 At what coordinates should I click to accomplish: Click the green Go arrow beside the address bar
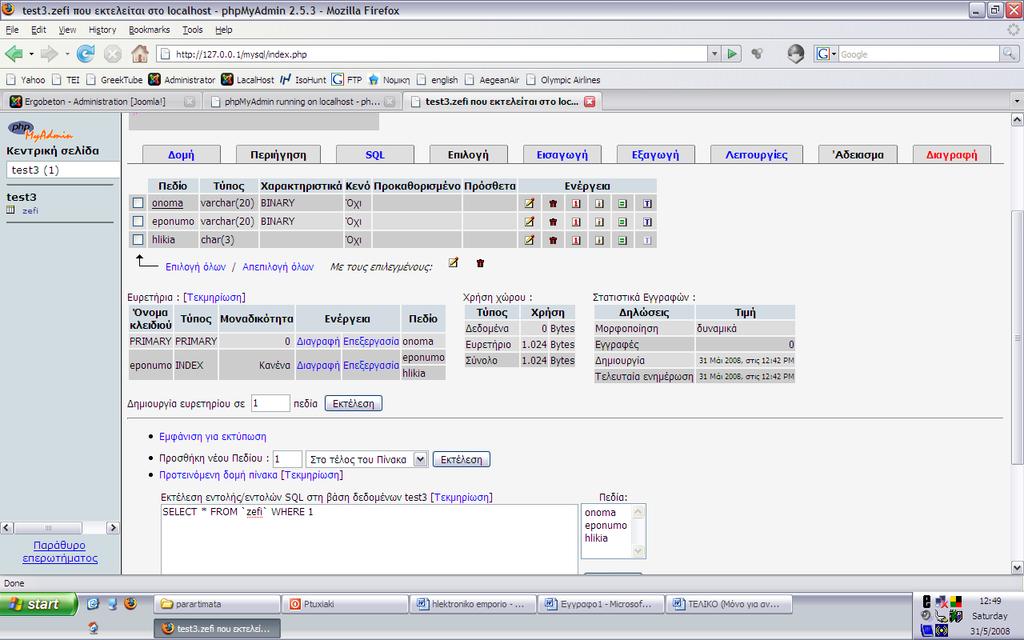pos(732,54)
